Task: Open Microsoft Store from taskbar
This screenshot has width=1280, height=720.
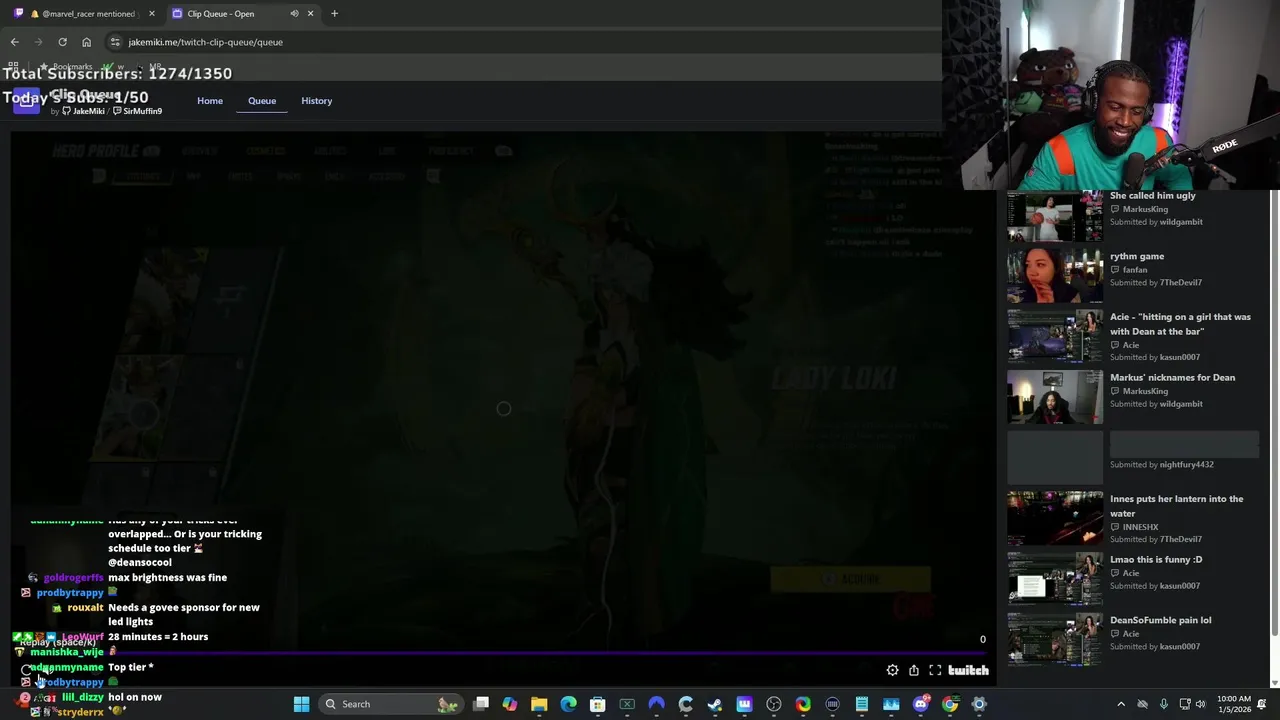Action: [598, 704]
